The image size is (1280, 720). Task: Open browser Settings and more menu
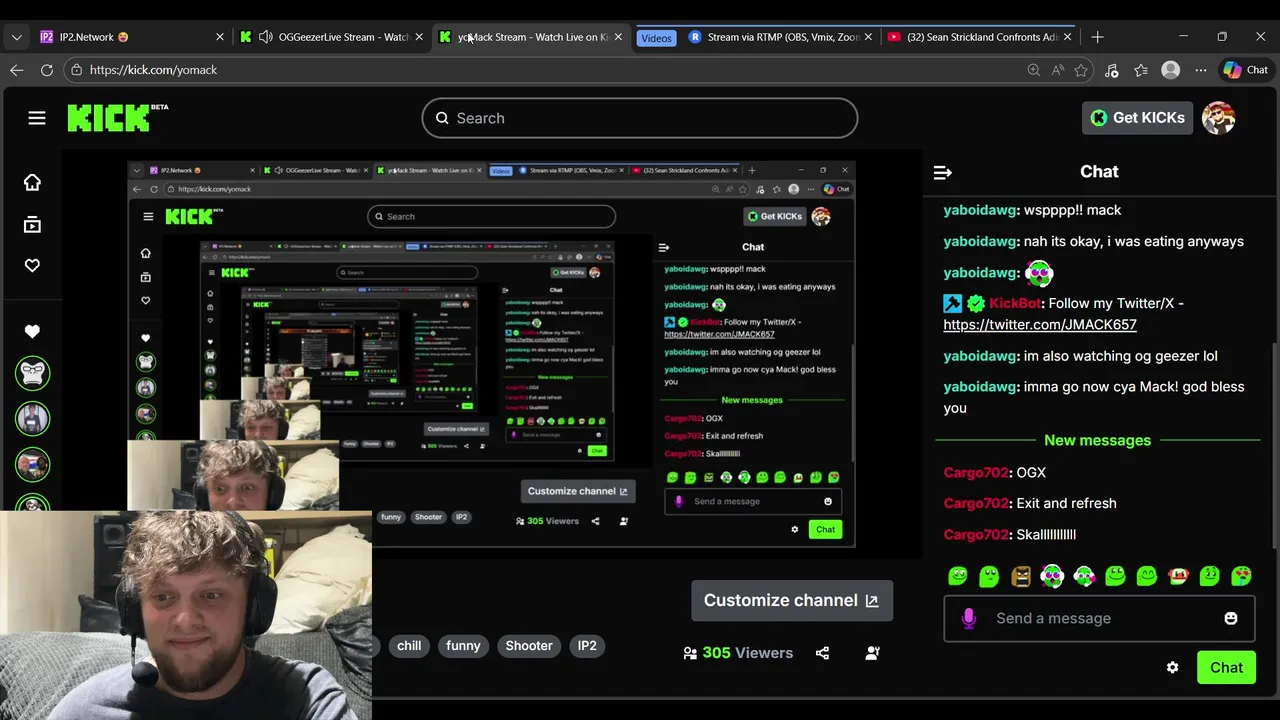click(x=1201, y=70)
